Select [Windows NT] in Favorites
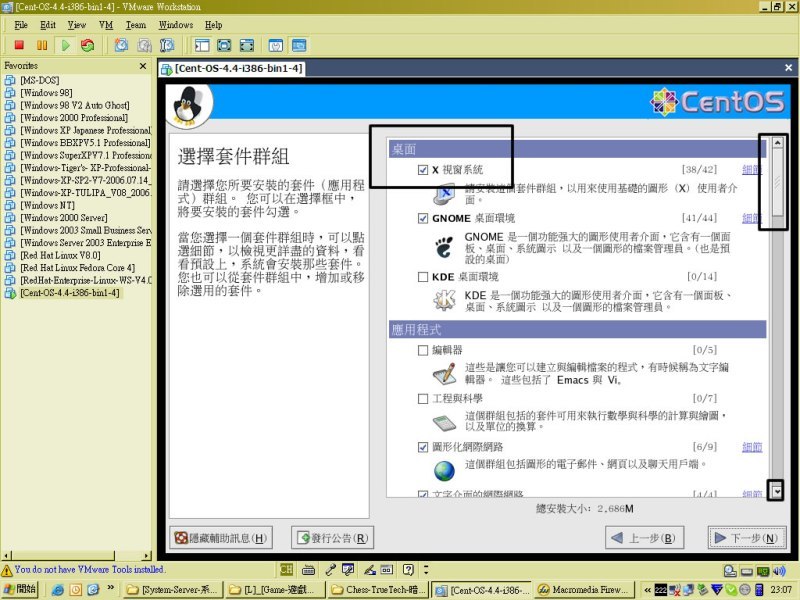 pyautogui.click(x=47, y=206)
